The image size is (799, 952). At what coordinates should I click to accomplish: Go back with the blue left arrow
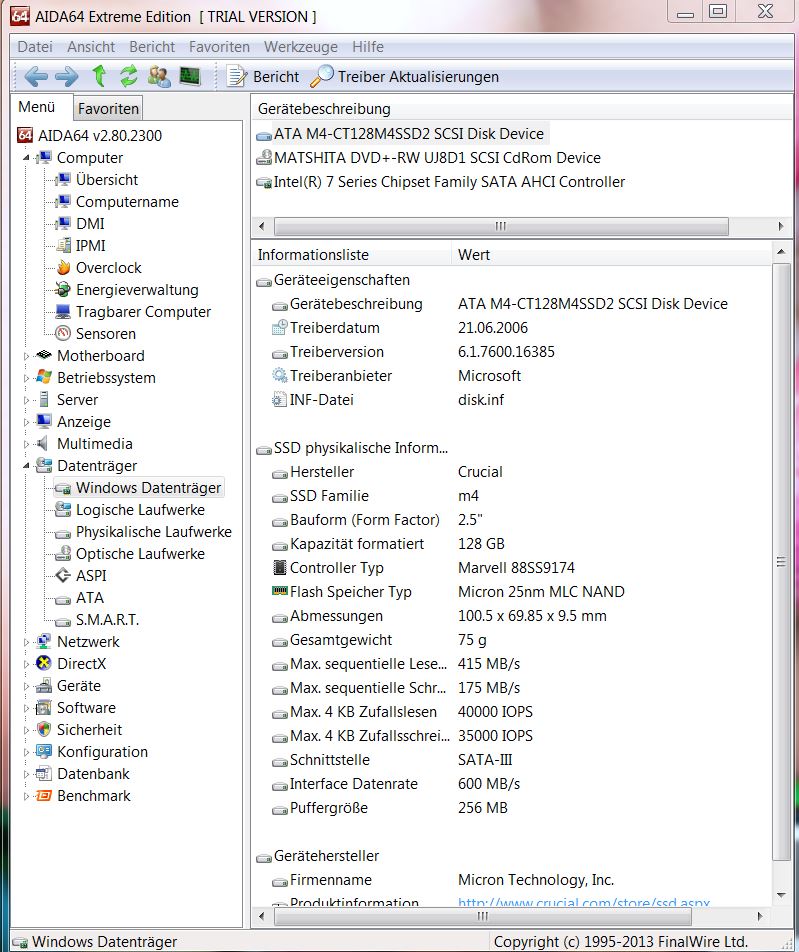36,76
